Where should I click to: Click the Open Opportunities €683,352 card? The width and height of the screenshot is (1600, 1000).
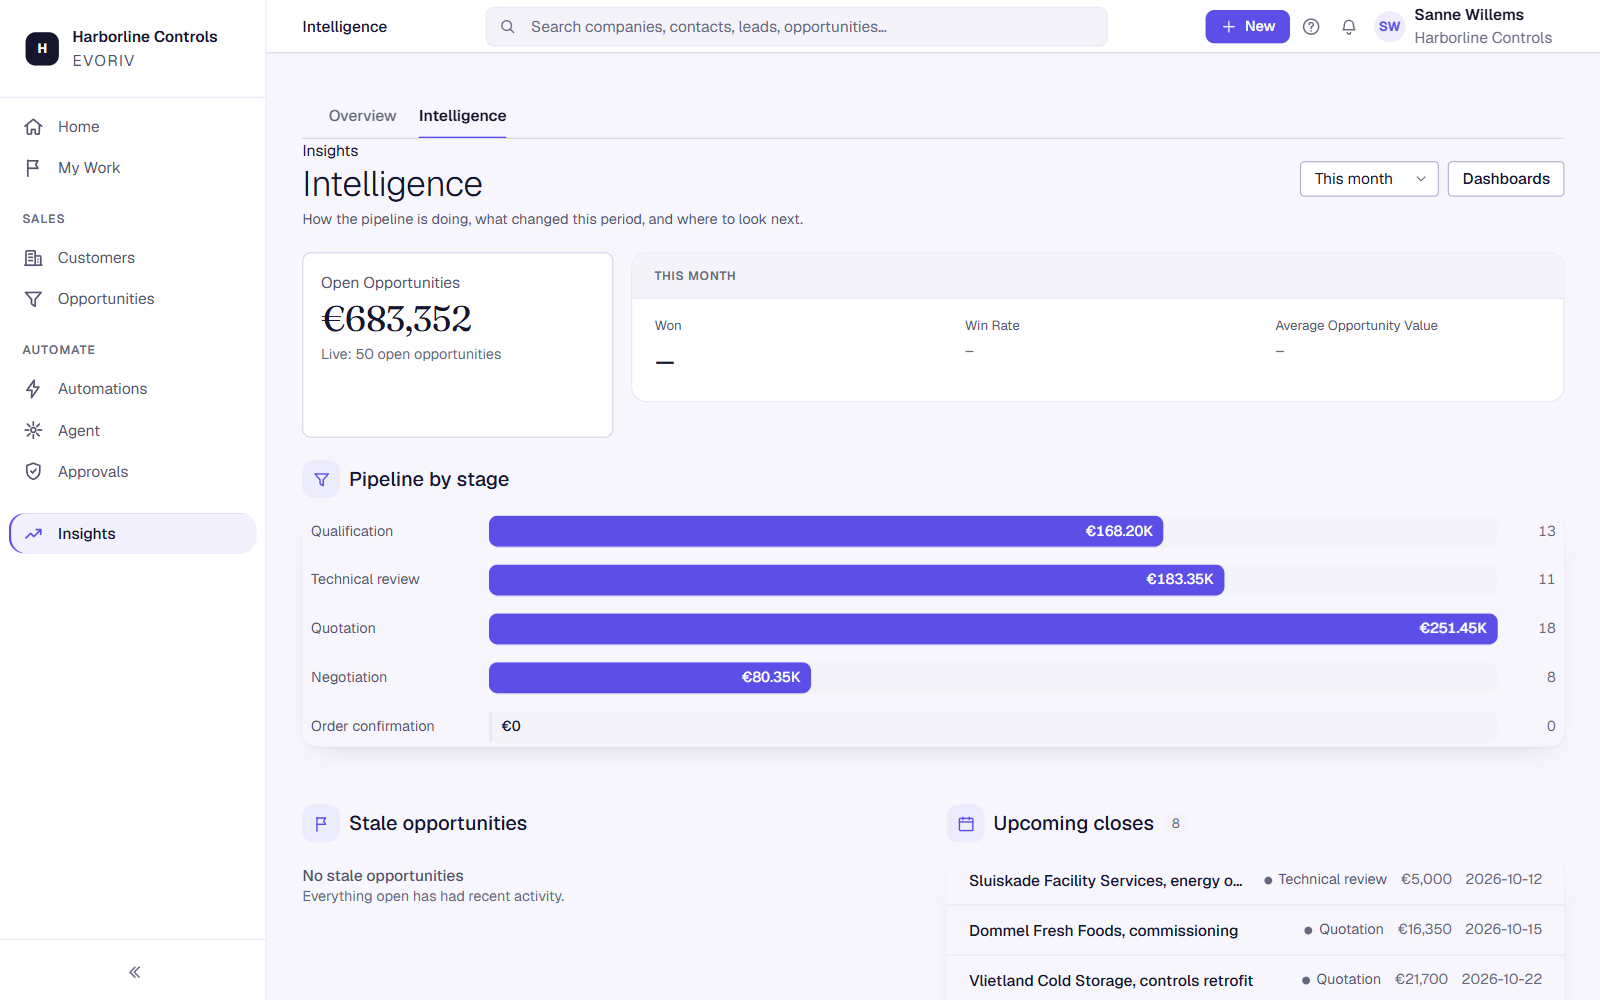click(x=458, y=345)
